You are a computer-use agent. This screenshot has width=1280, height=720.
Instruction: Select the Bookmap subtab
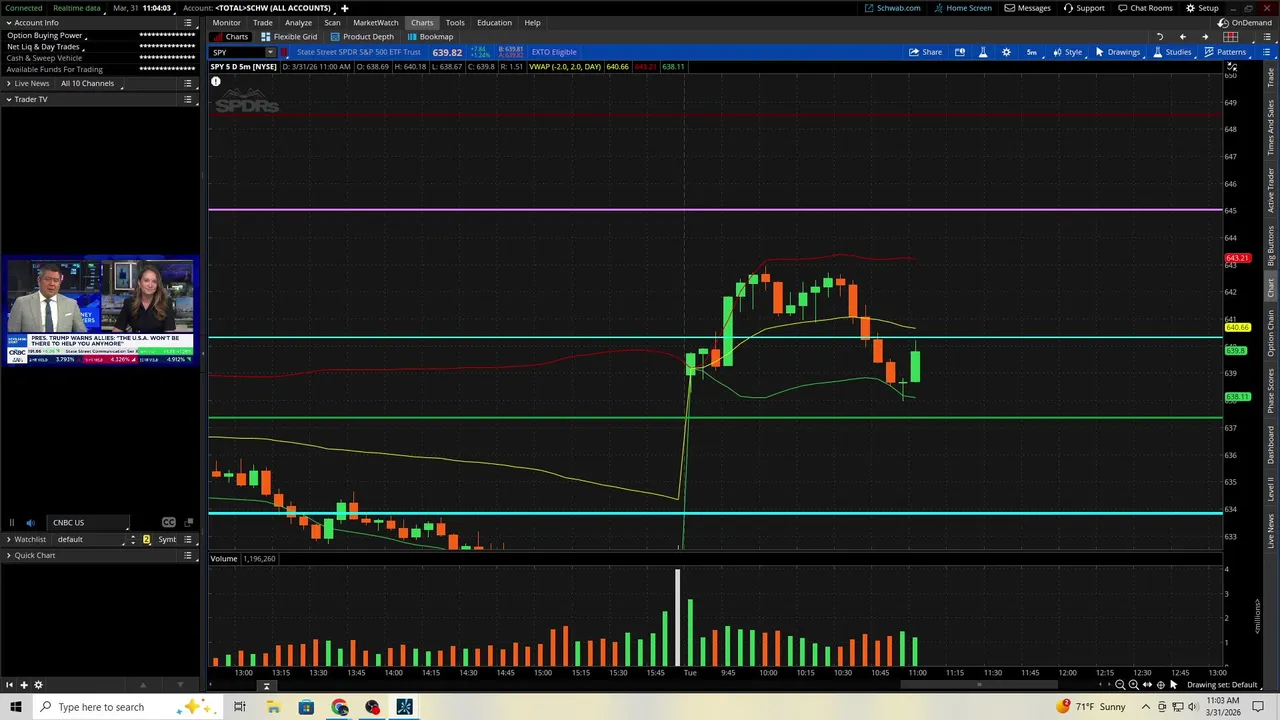(x=430, y=37)
